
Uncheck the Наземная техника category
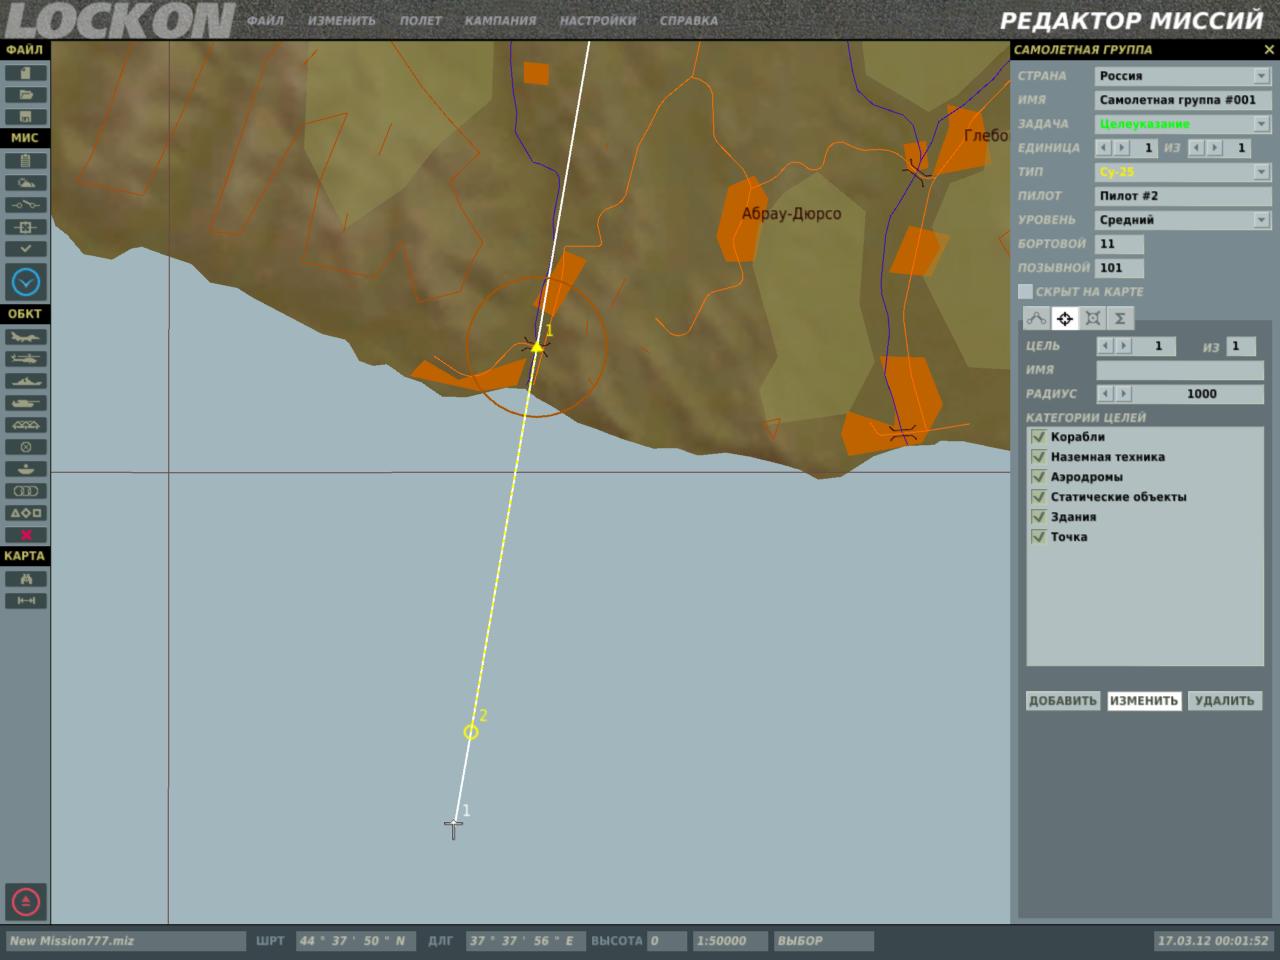[1038, 457]
